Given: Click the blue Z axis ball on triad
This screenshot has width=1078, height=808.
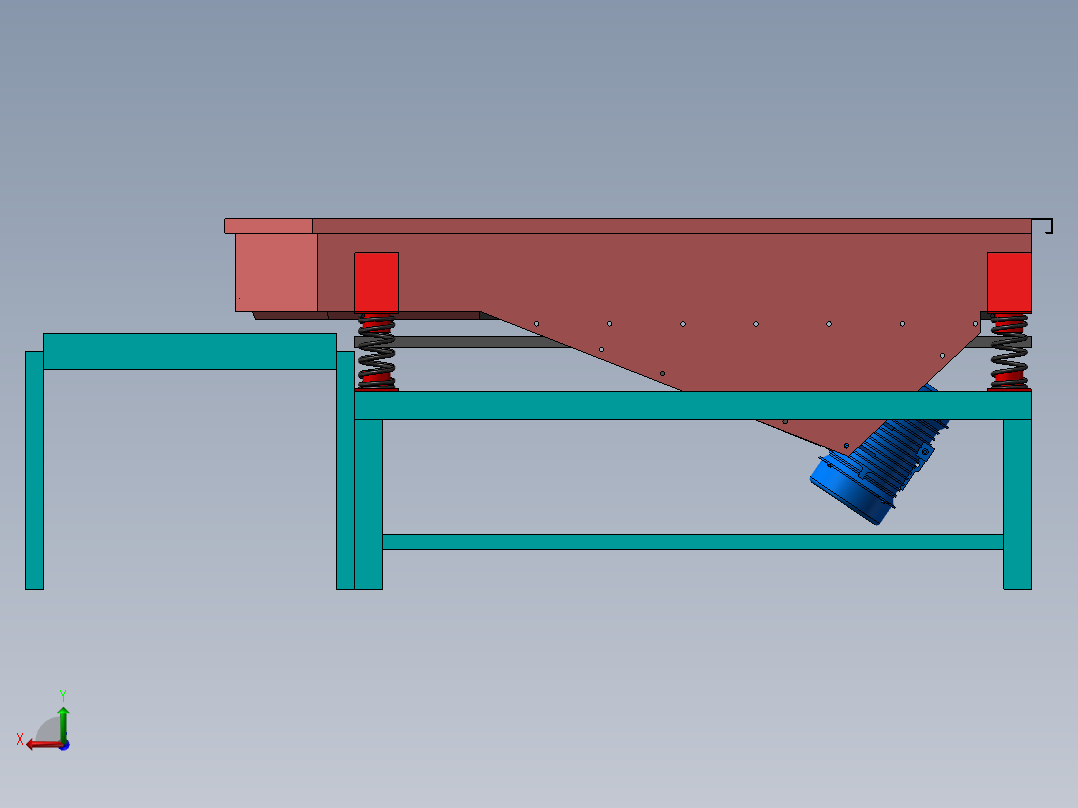Looking at the screenshot, I should (x=65, y=745).
